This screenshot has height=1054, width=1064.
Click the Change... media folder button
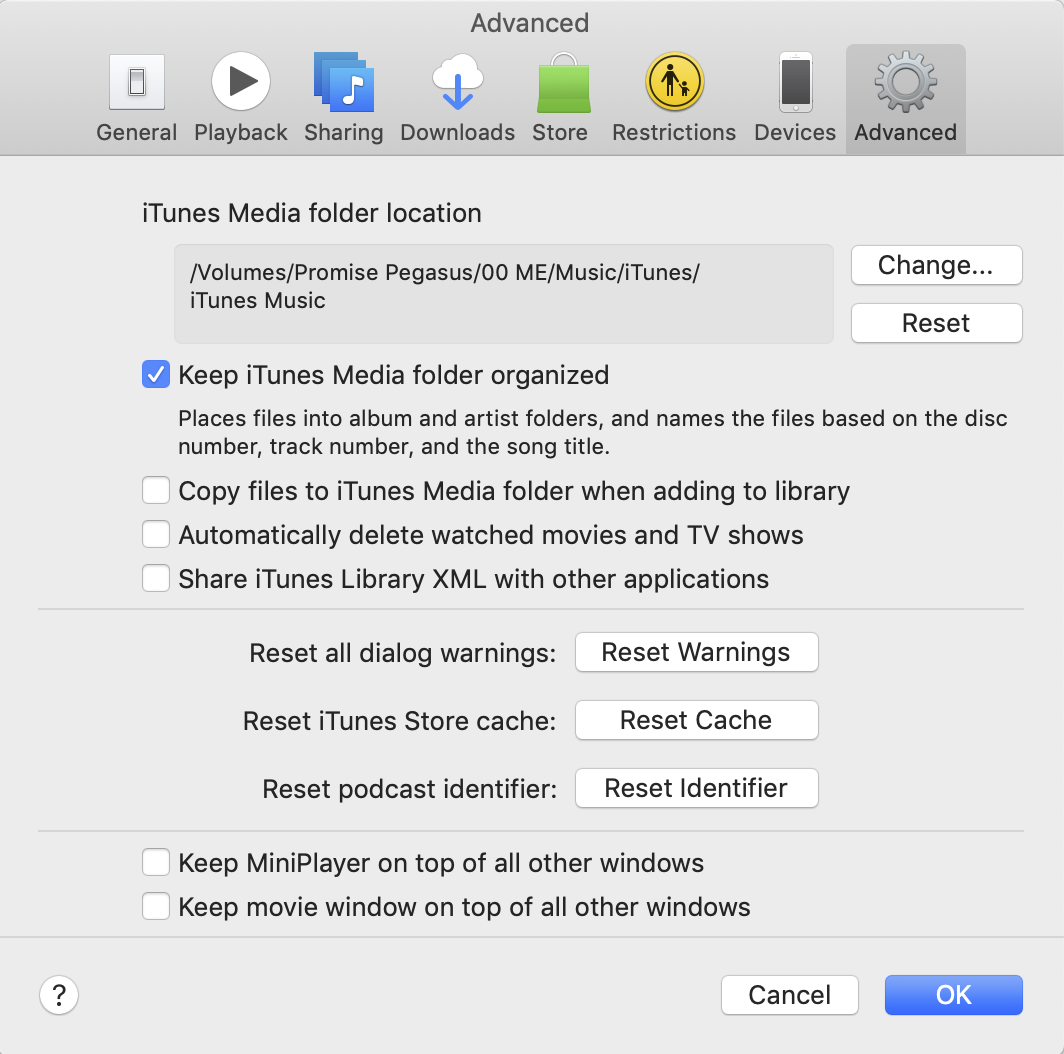(936, 265)
